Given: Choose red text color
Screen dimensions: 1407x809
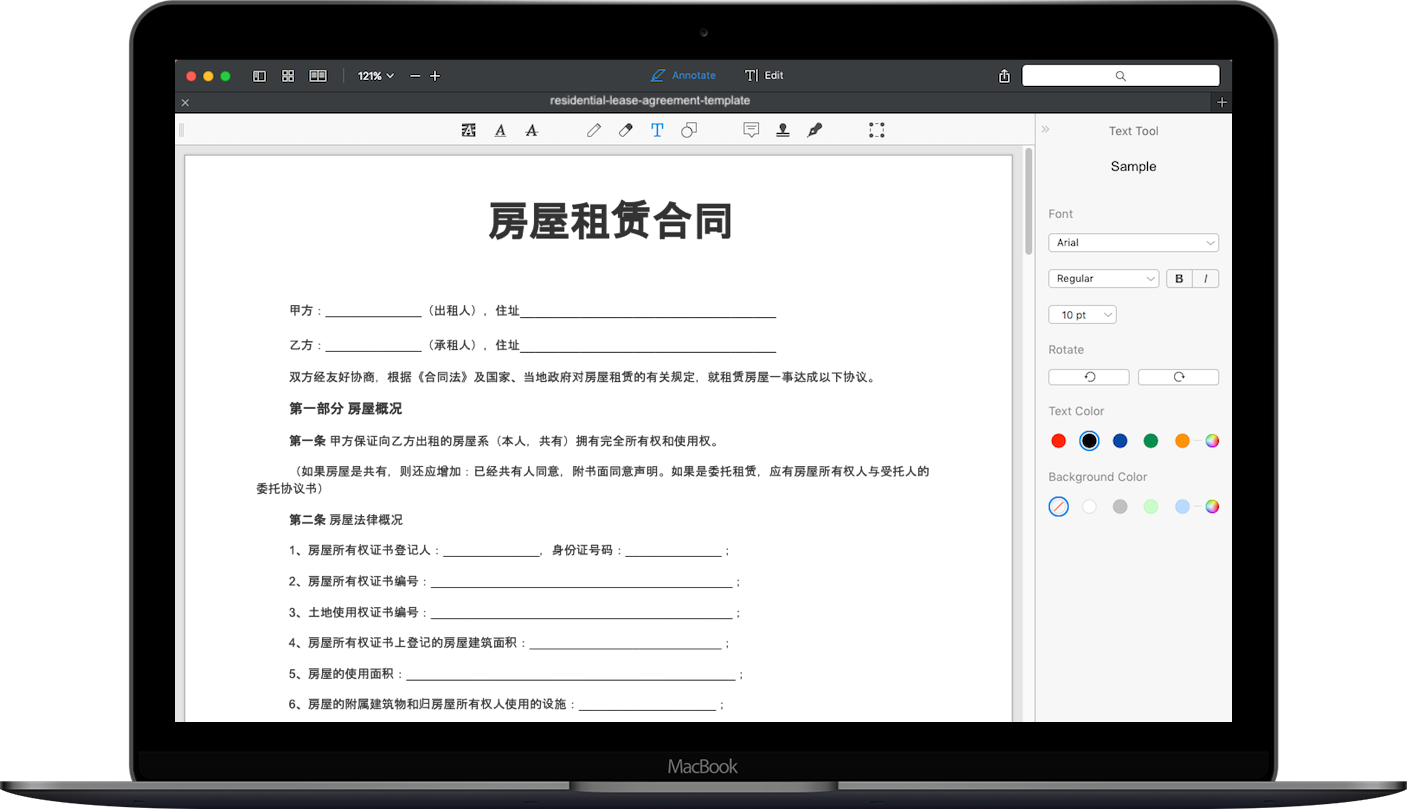Looking at the screenshot, I should (x=1059, y=441).
